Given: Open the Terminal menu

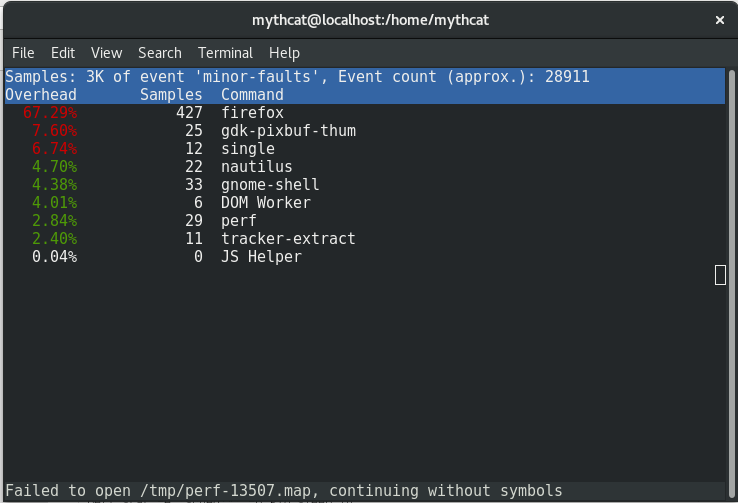Looking at the screenshot, I should pyautogui.click(x=225, y=53).
